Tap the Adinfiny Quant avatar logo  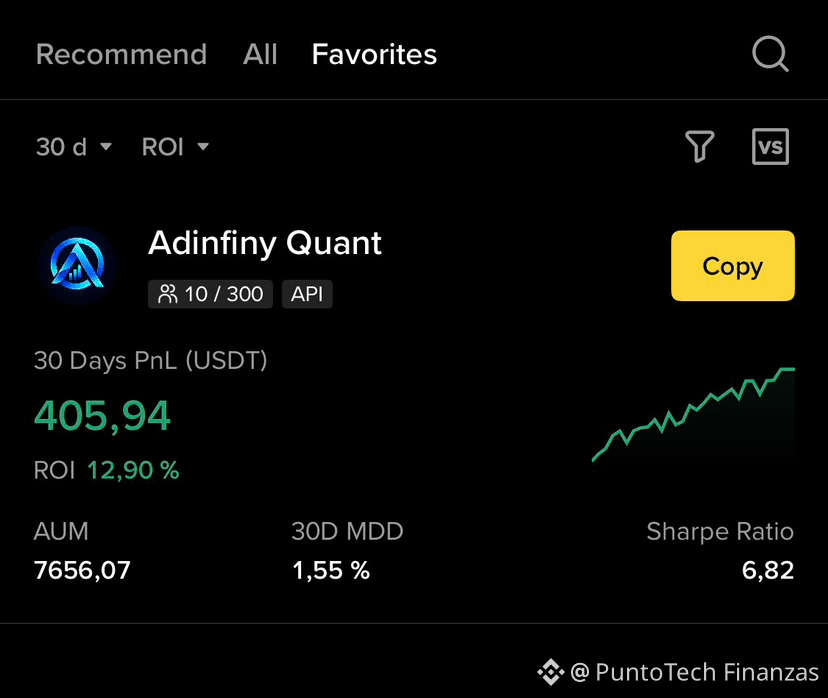pos(77,265)
